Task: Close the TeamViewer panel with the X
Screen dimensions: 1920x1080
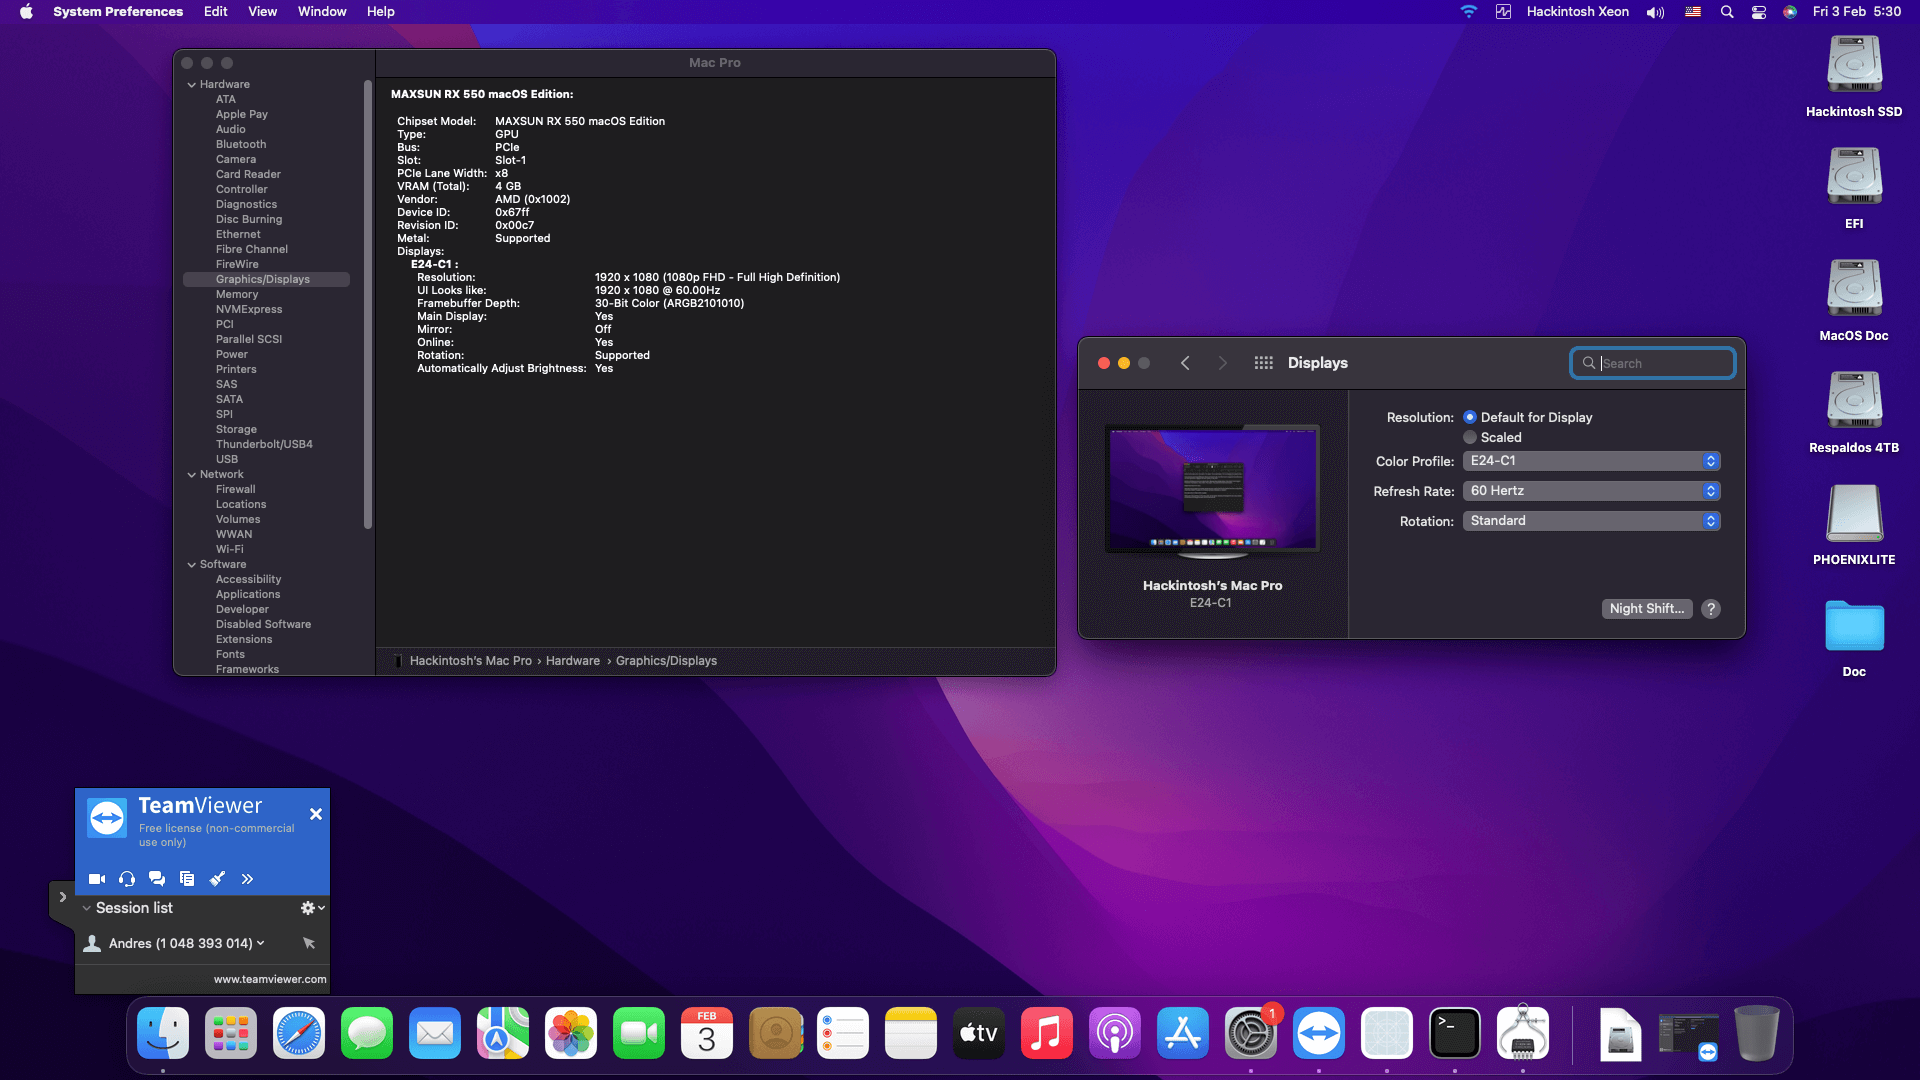Action: click(316, 814)
